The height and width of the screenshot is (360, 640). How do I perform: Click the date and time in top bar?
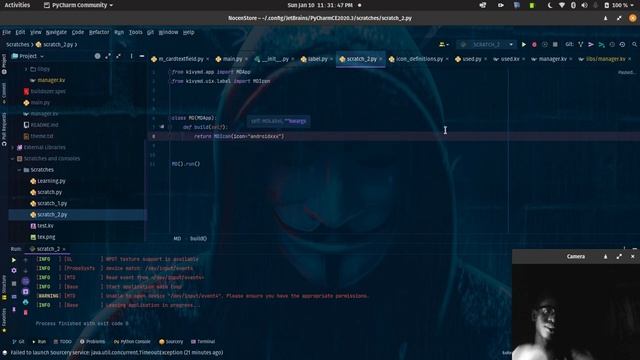pos(320,5)
